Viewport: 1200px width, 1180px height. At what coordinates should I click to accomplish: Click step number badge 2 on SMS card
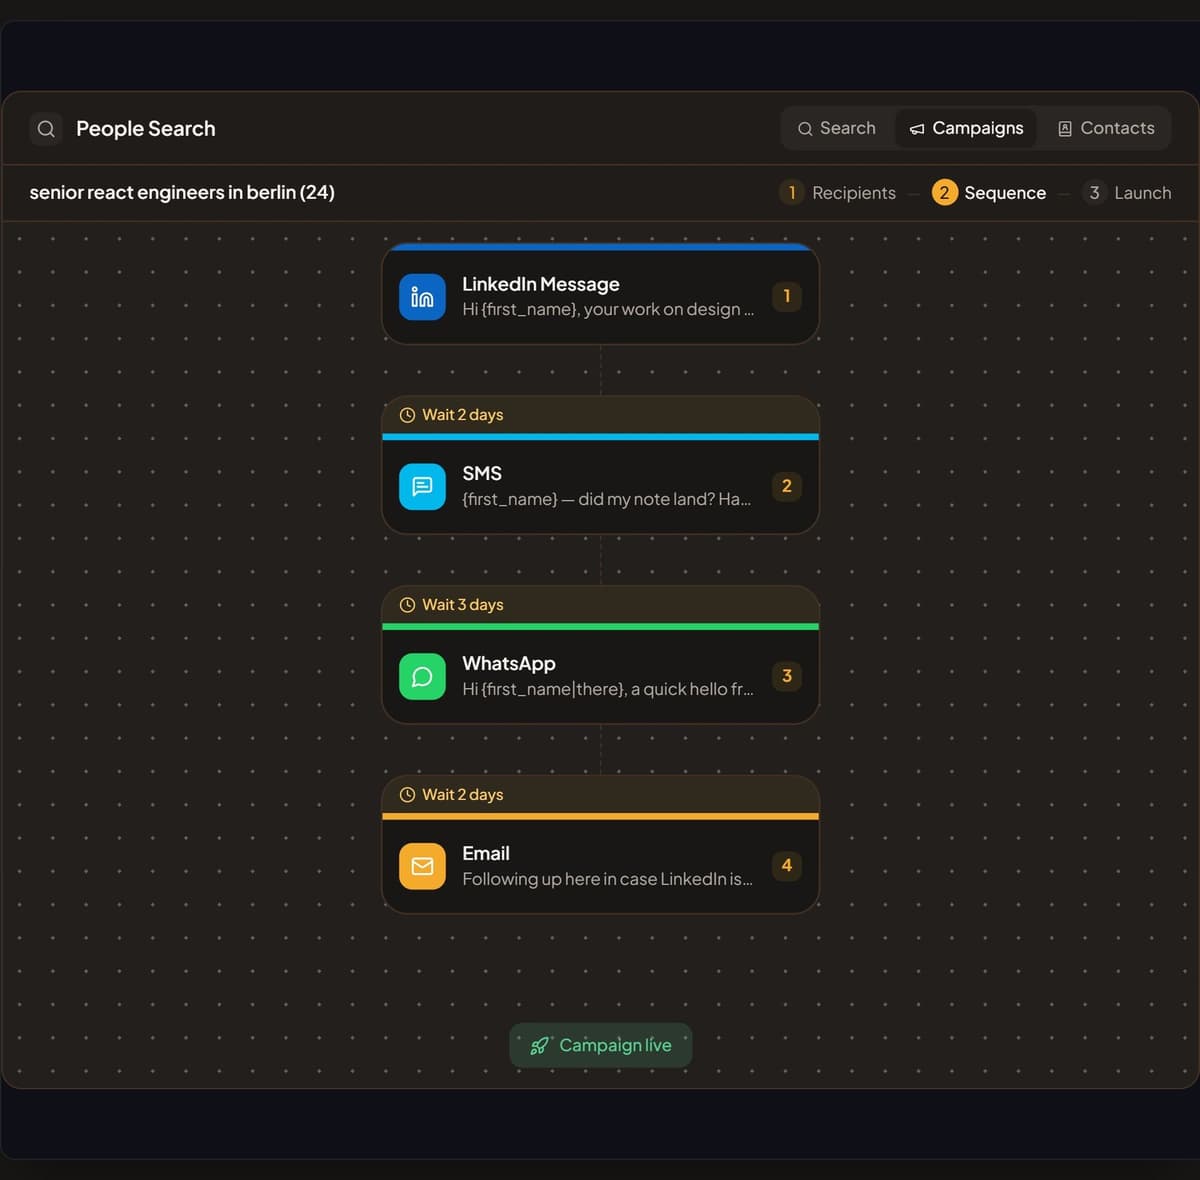point(787,486)
